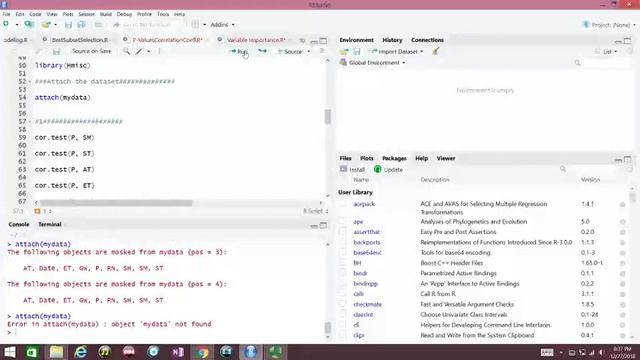The image size is (640, 360).
Task: Open the Project (None) dropdown
Action: pyautogui.click(x=609, y=25)
